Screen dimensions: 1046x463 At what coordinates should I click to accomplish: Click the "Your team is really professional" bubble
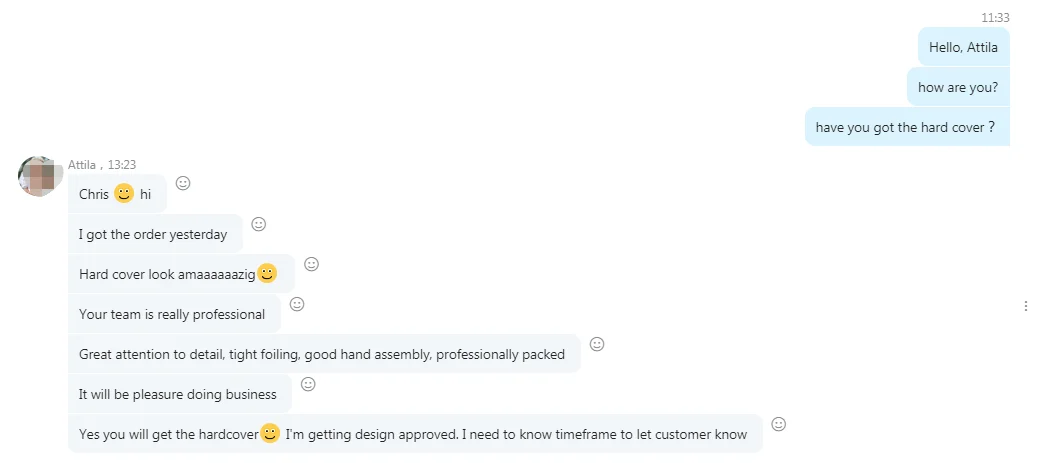[172, 314]
